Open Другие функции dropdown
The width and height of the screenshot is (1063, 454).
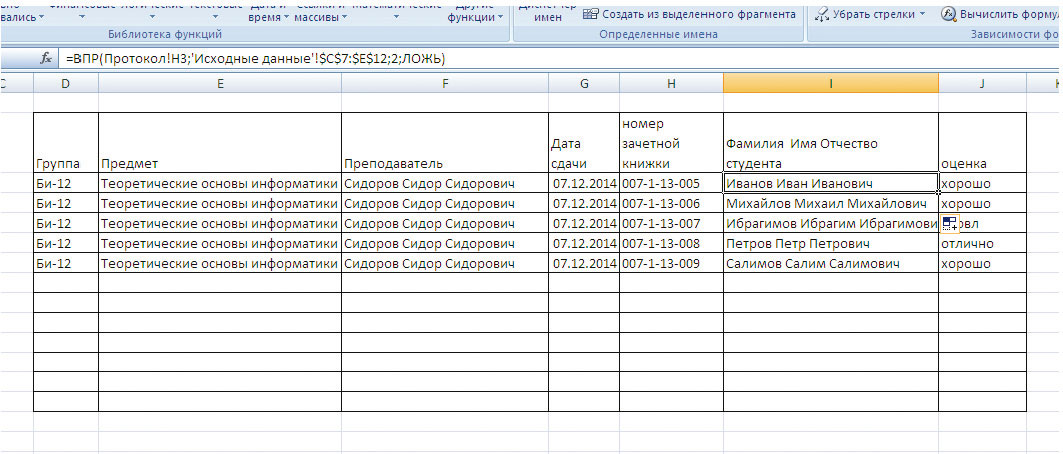500,17
